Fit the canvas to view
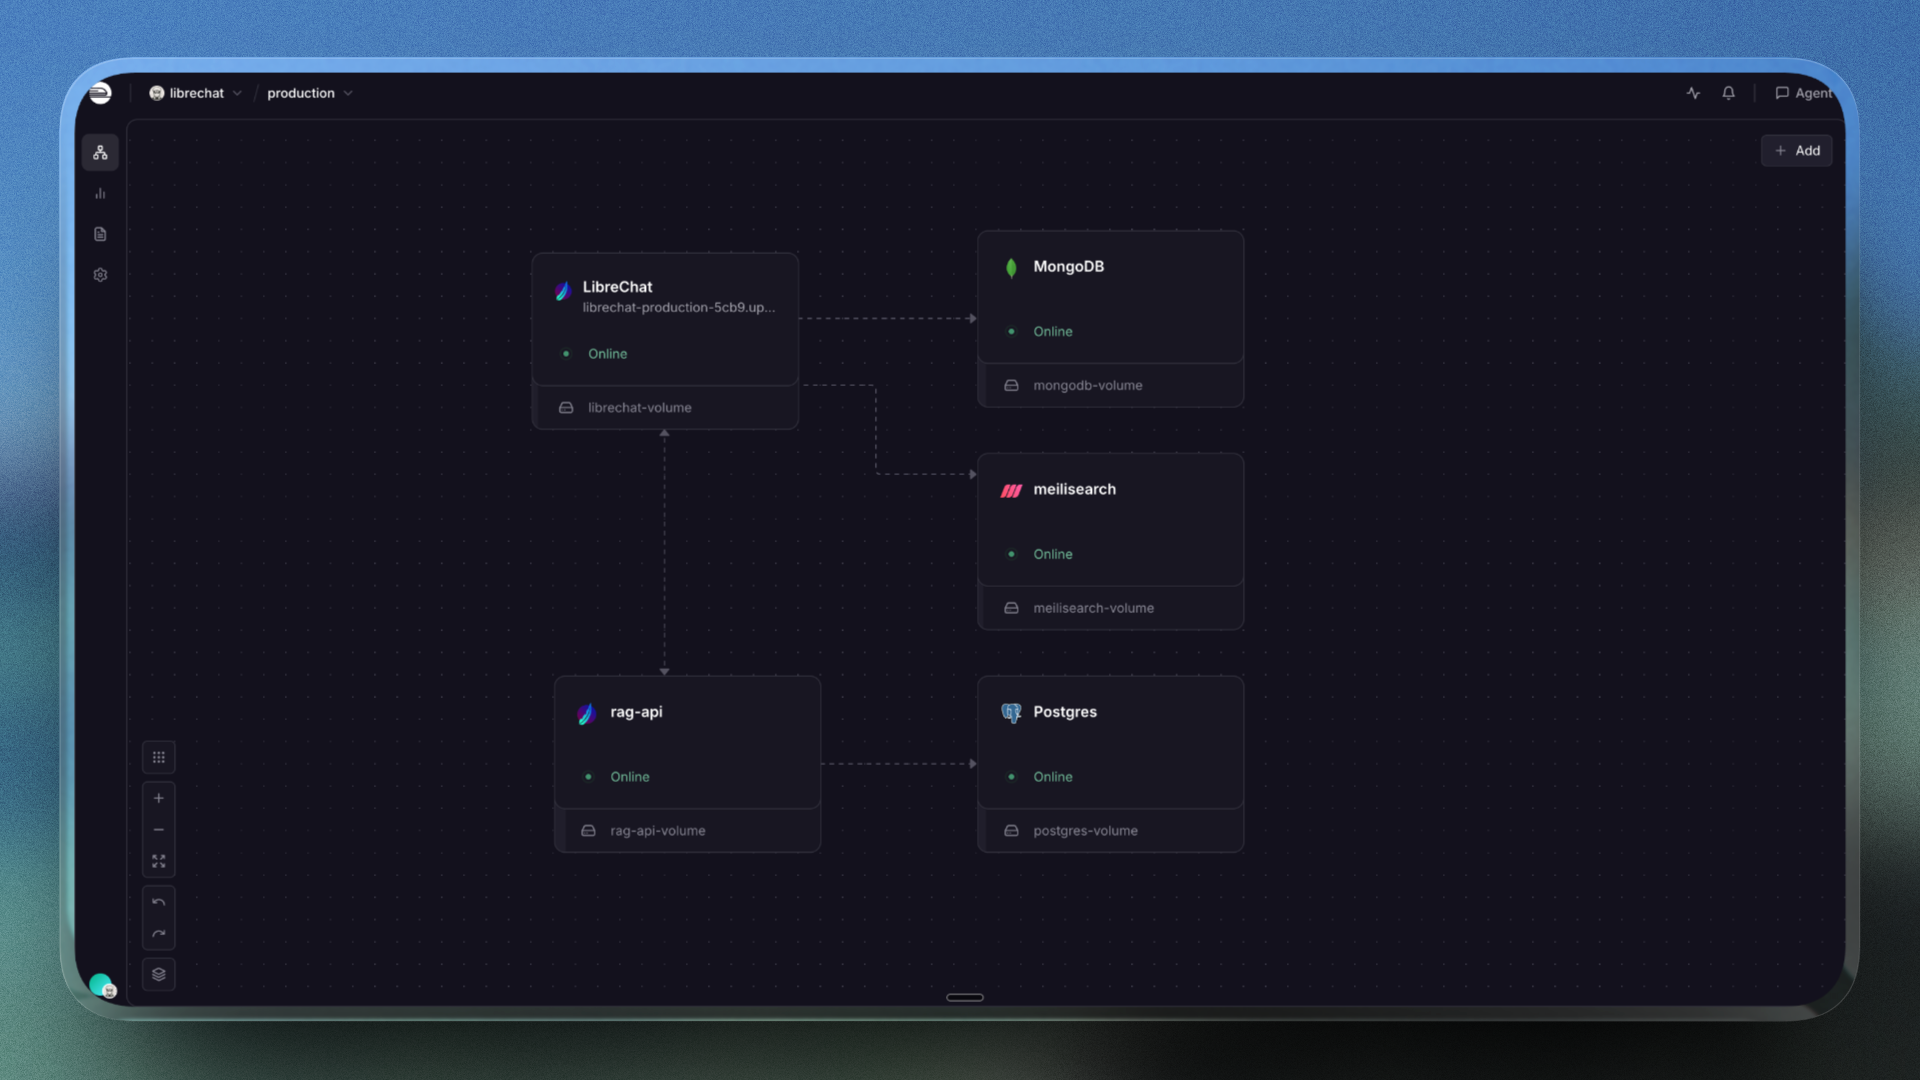1920x1080 pixels. (159, 861)
